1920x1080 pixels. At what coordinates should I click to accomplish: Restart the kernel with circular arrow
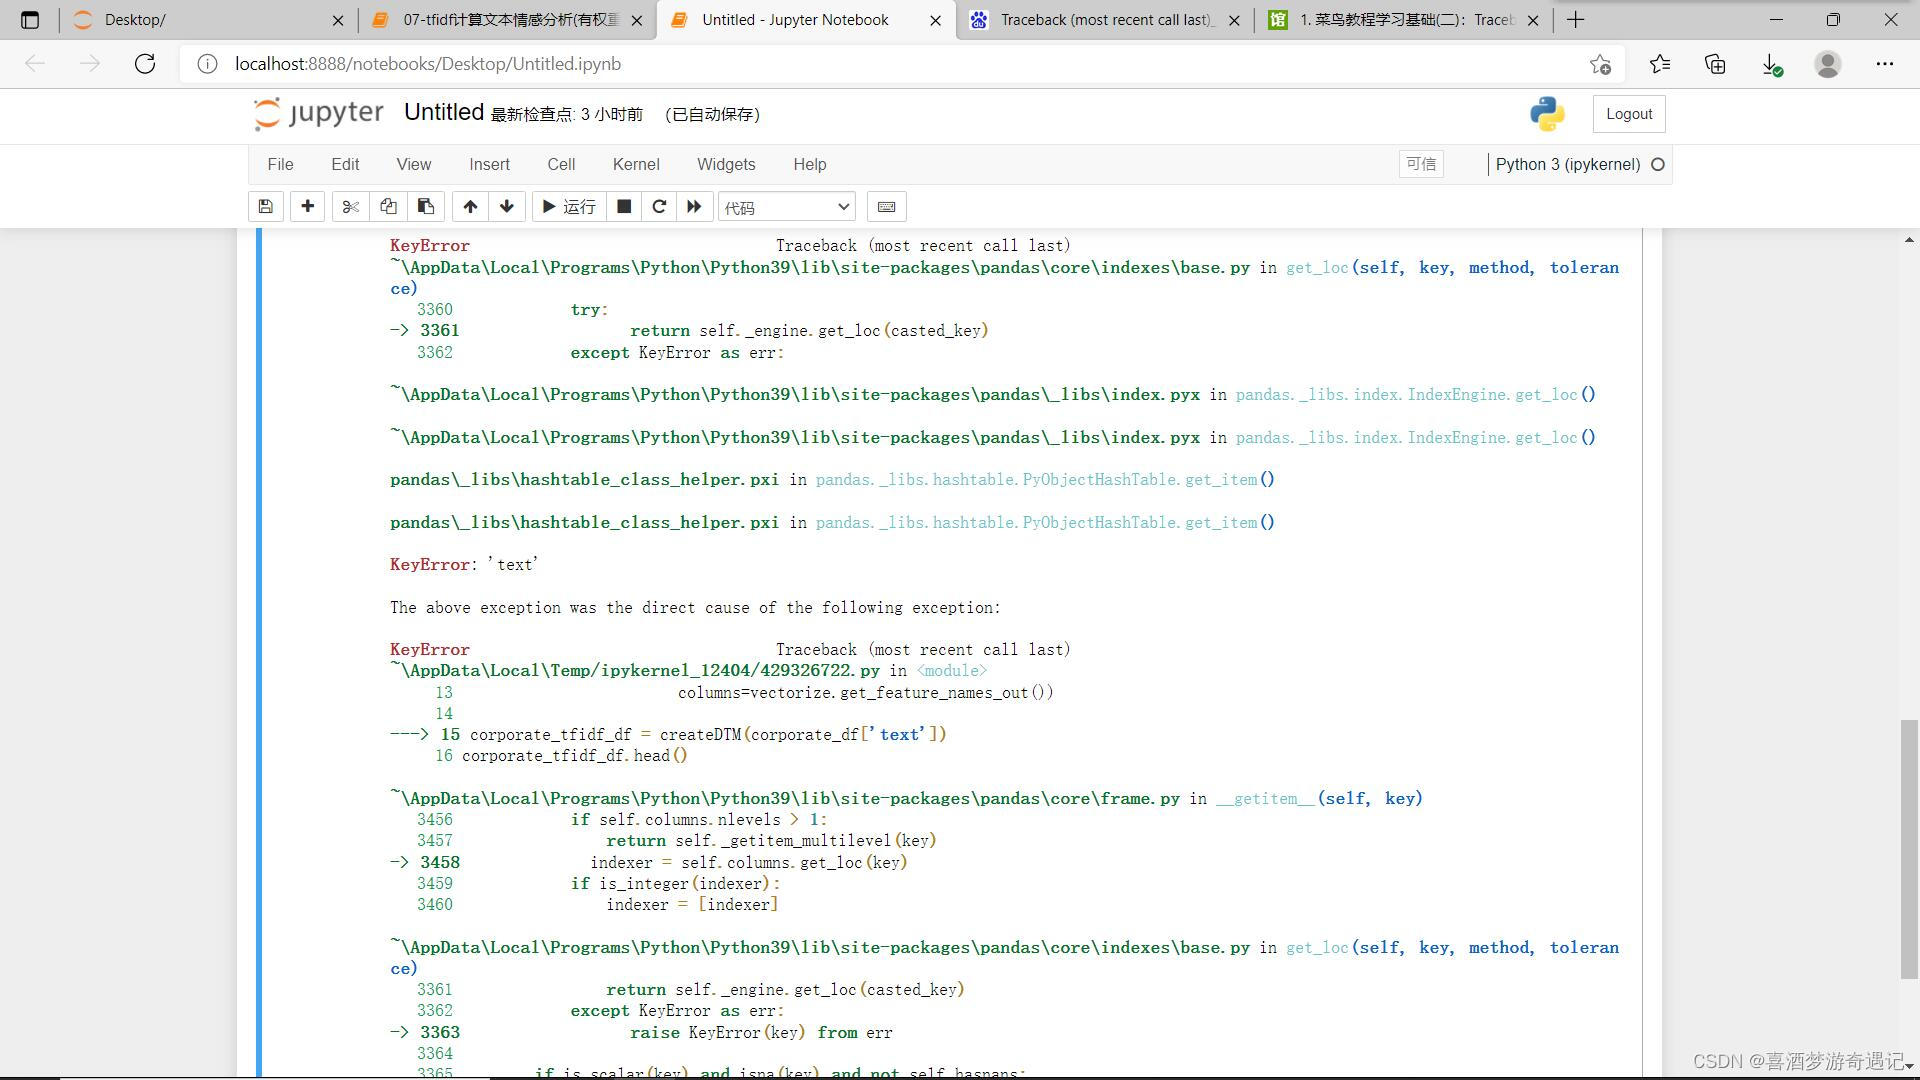tap(659, 207)
